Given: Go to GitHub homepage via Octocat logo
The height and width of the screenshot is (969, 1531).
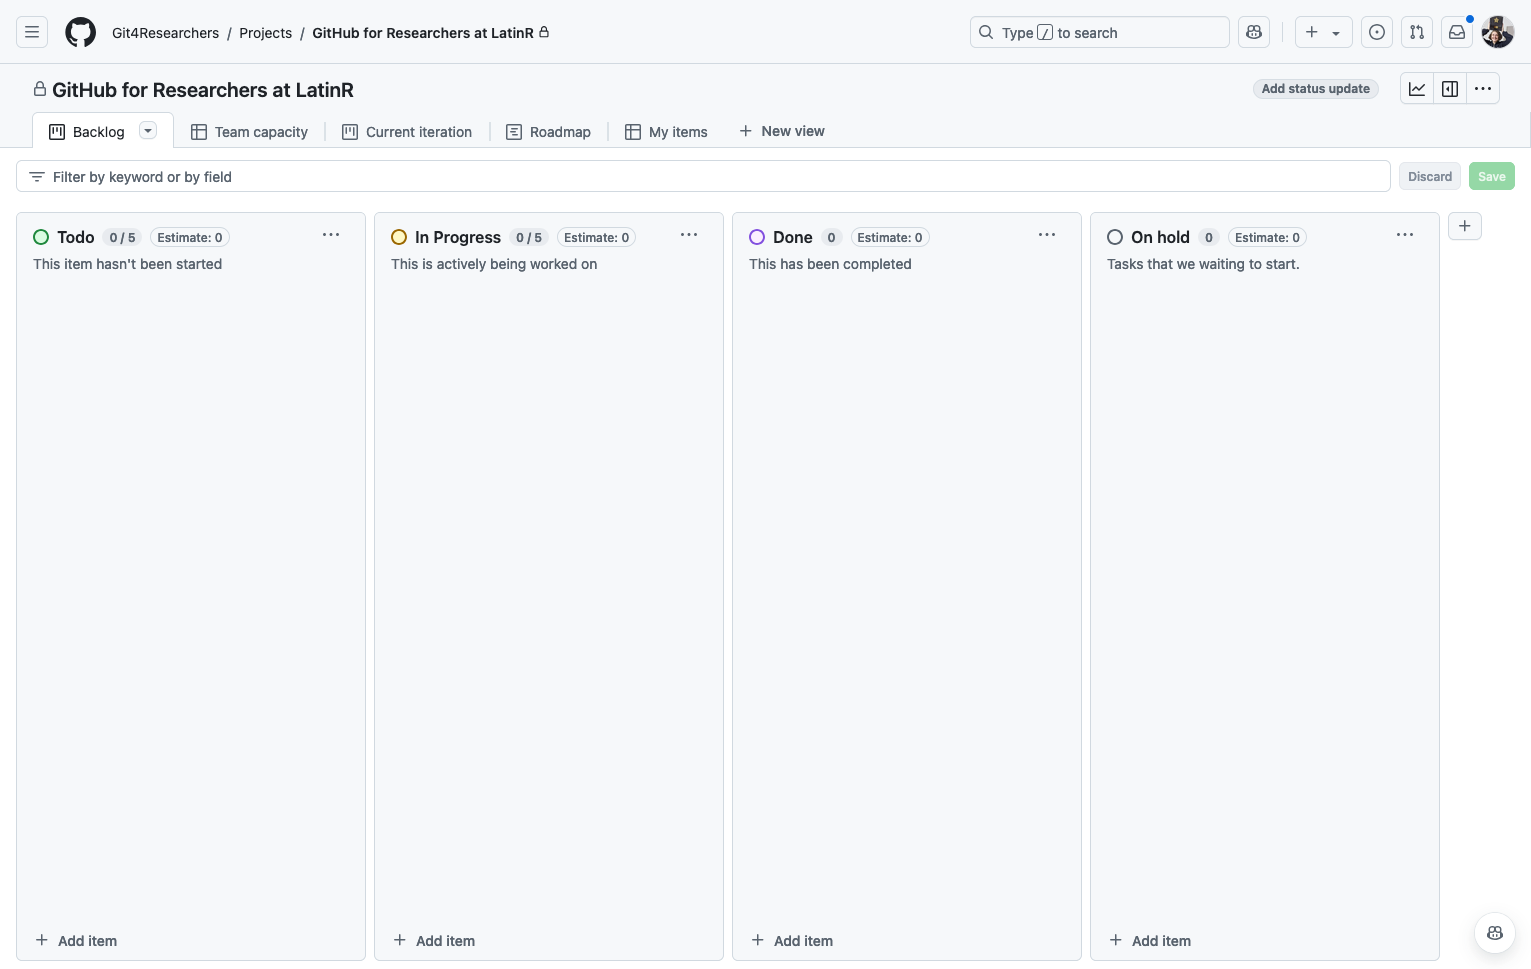Looking at the screenshot, I should 81,32.
